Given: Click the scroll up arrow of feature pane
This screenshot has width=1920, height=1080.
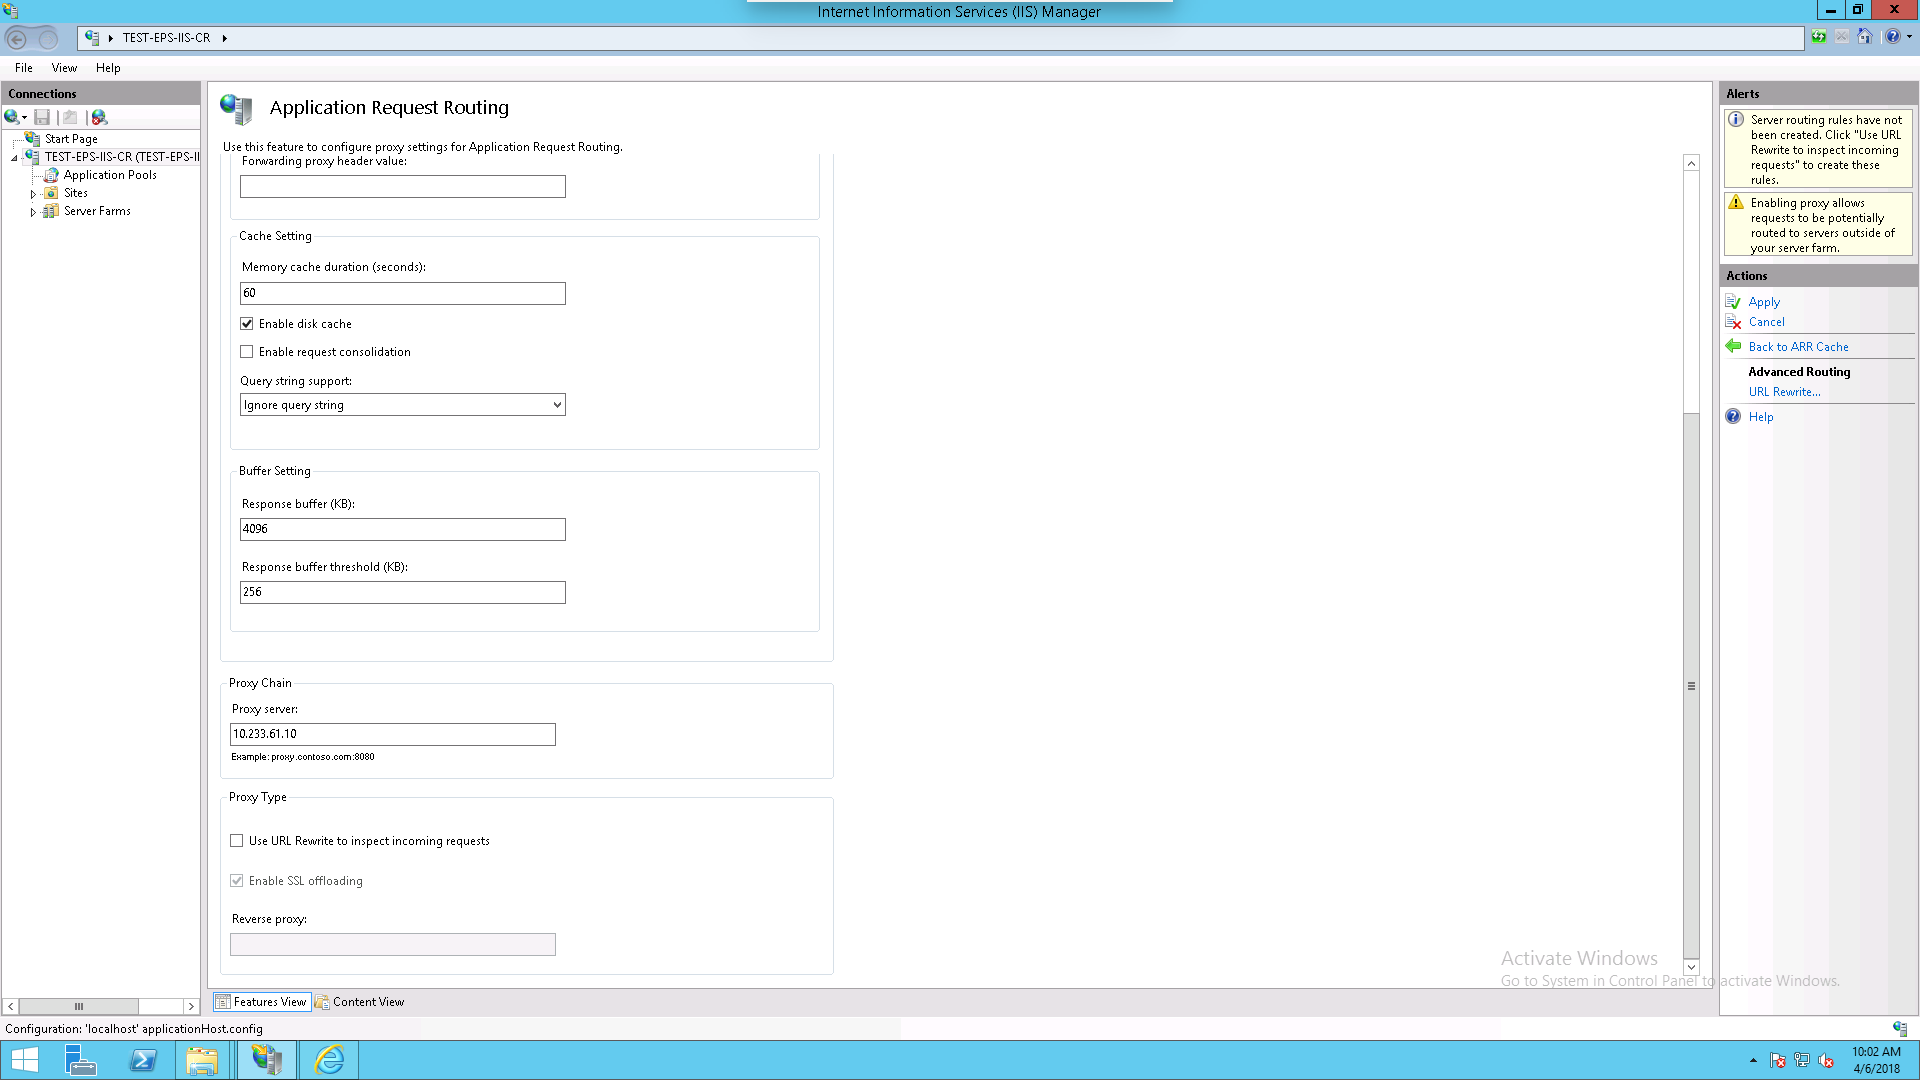Looking at the screenshot, I should pyautogui.click(x=1691, y=163).
